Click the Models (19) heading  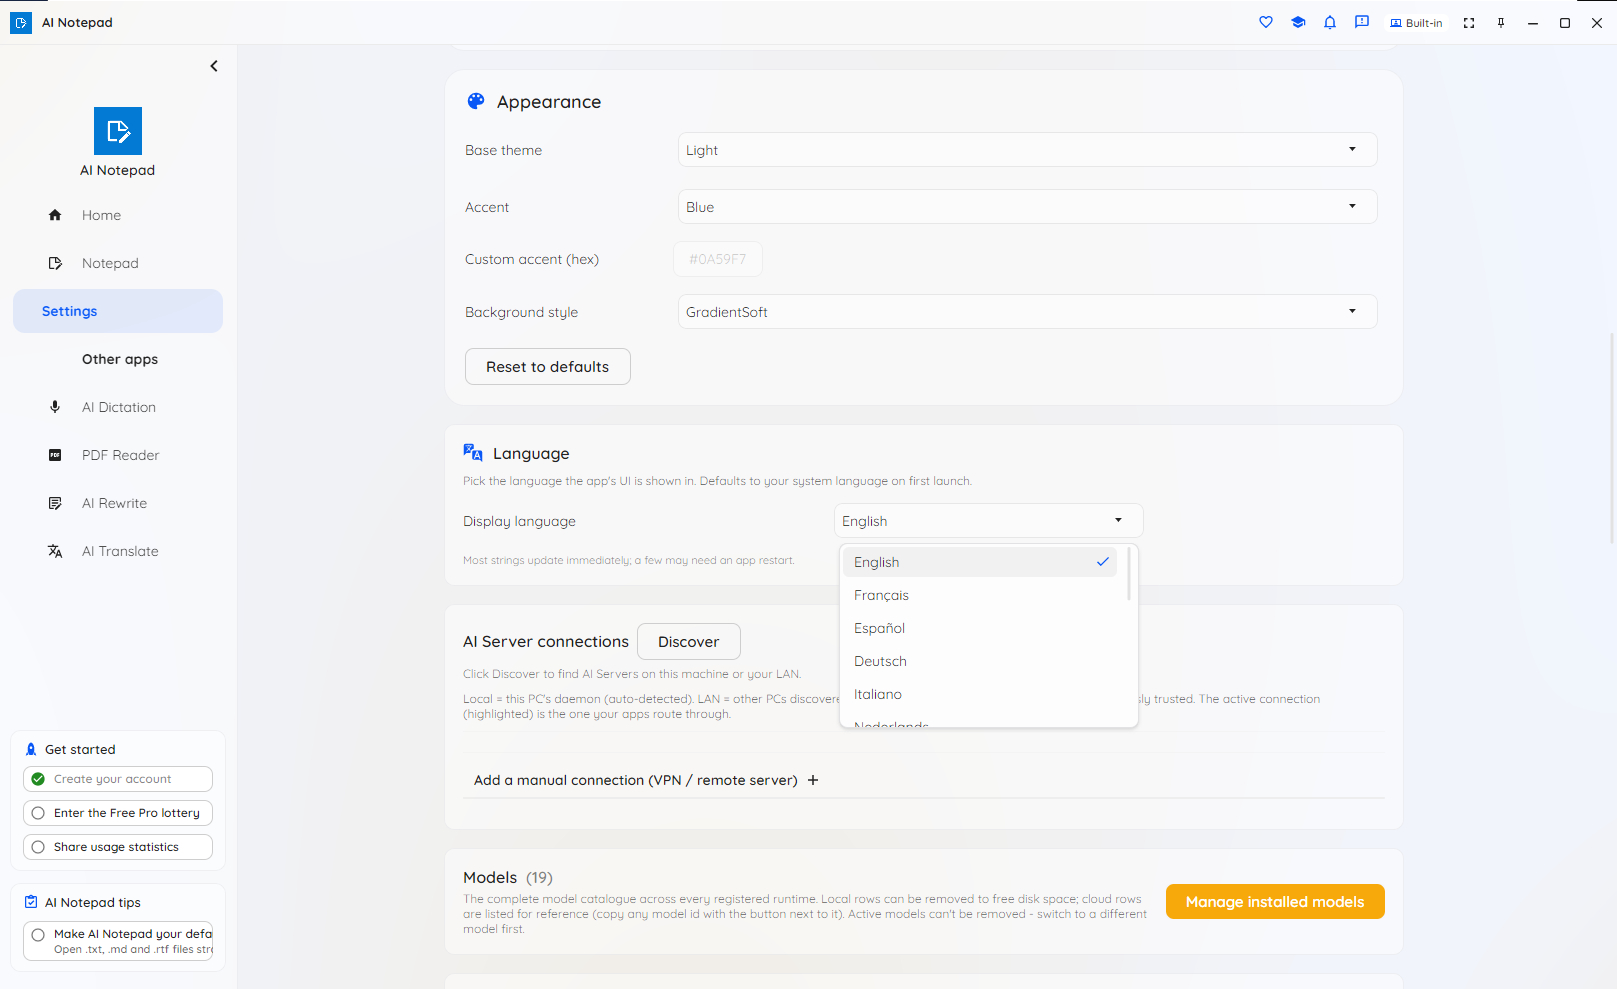(x=508, y=877)
